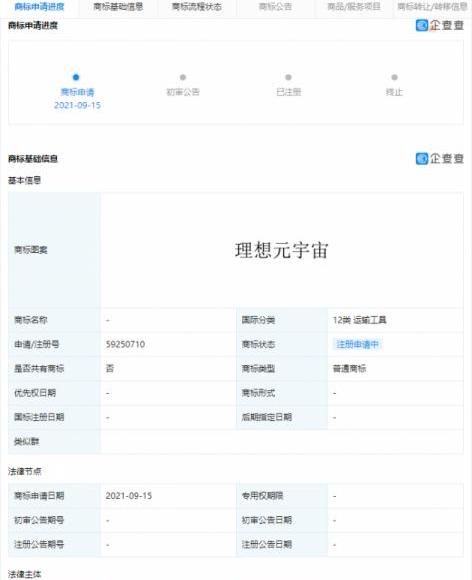Click the 商标申请进度 section heading
This screenshot has height=580, width=472.
(33, 26)
